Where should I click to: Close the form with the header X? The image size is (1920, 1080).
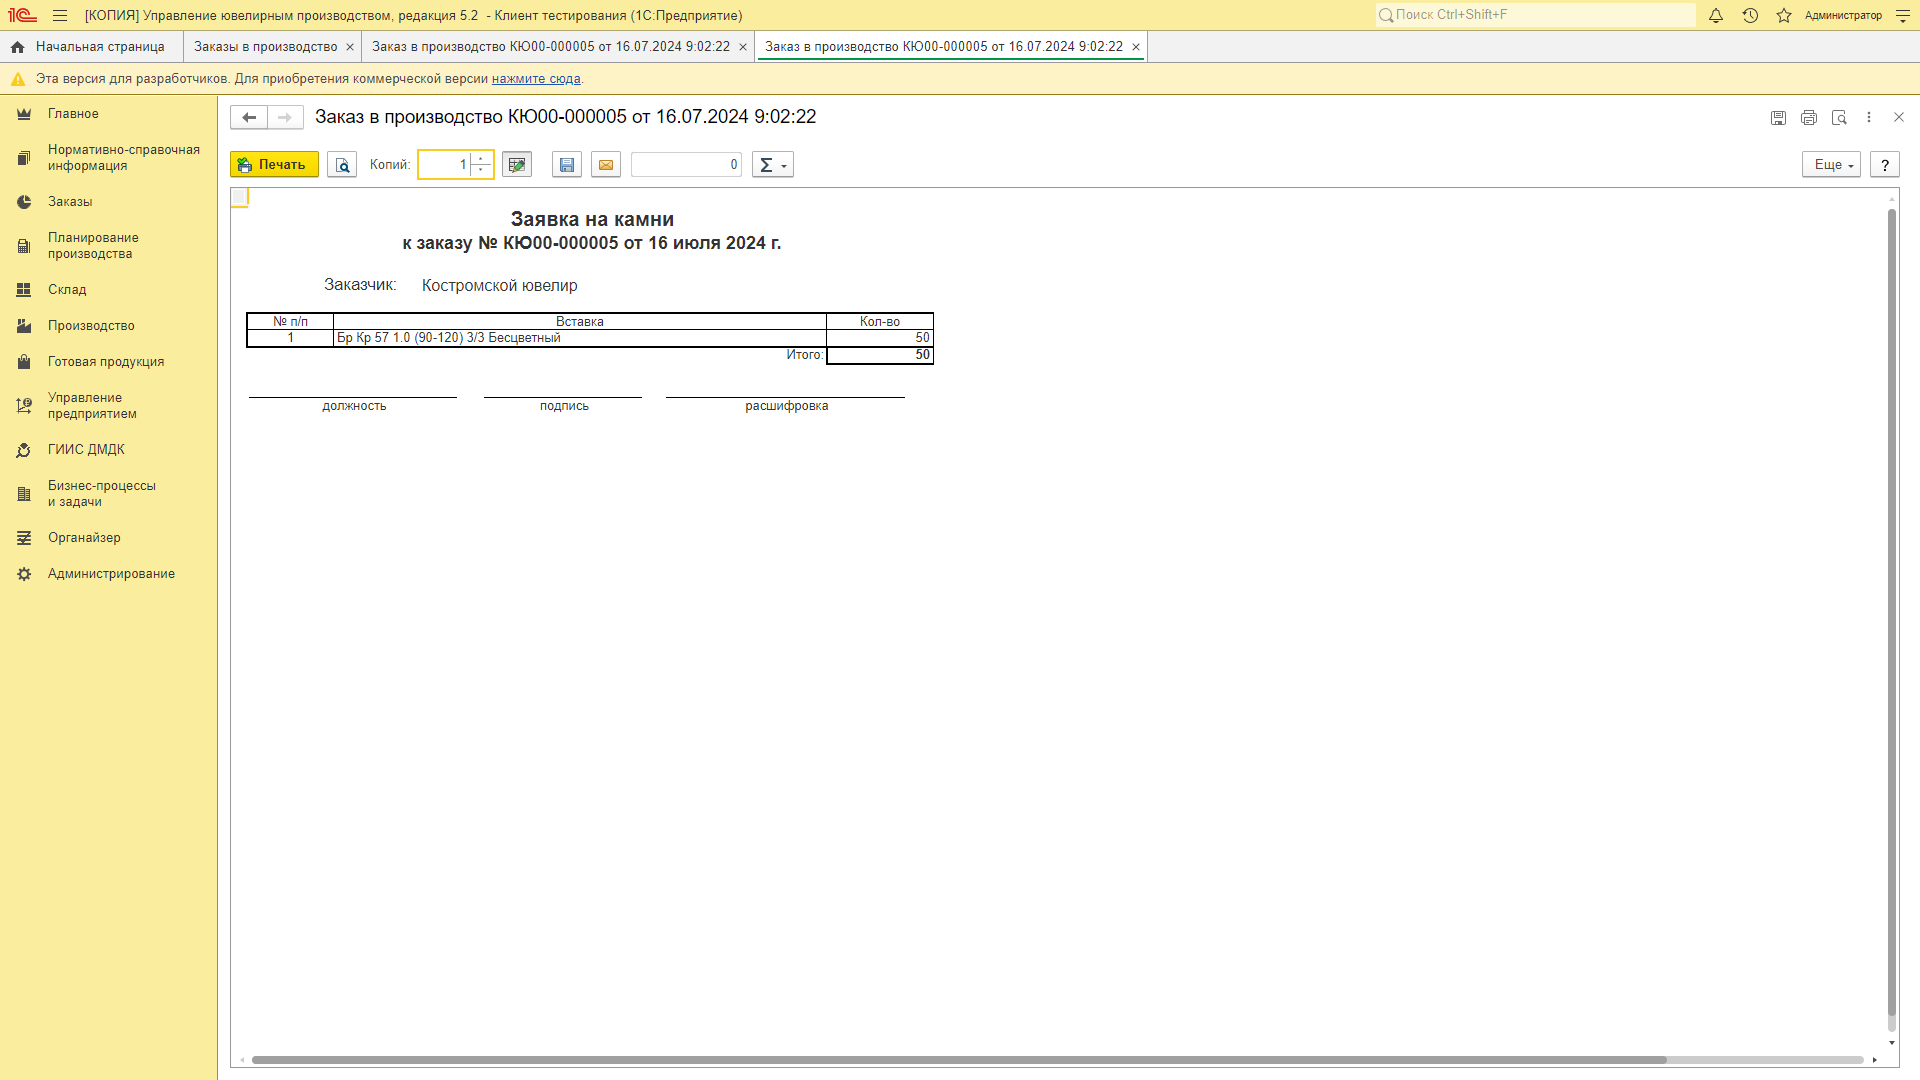coord(1899,118)
